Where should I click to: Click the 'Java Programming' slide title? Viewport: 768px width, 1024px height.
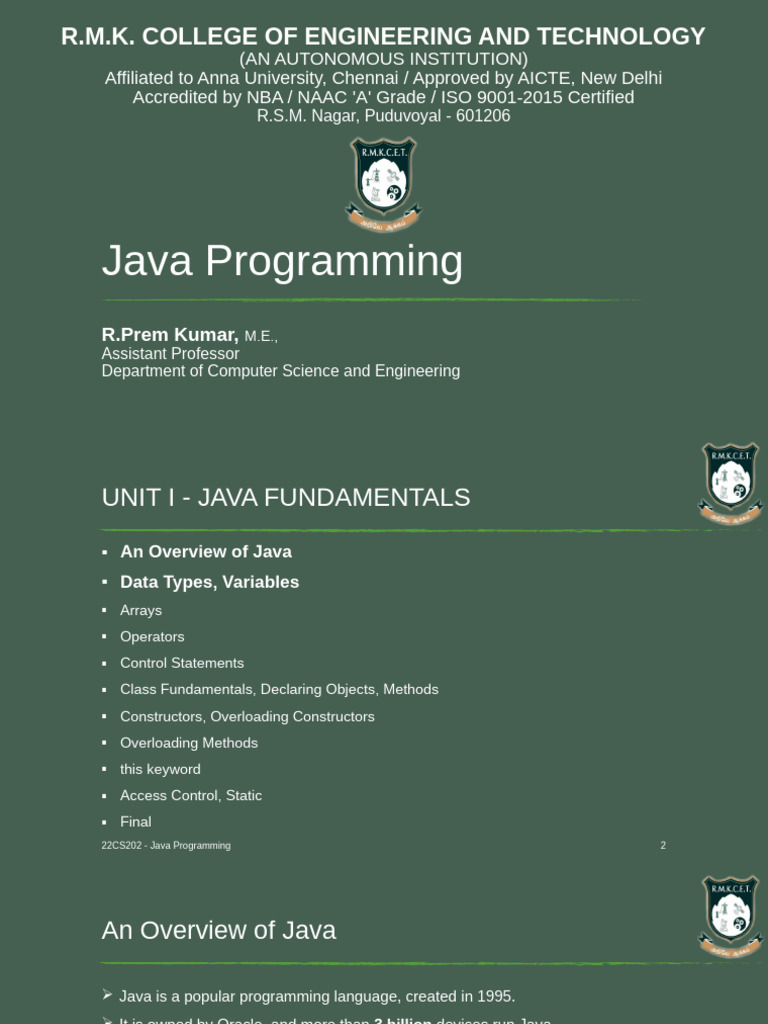pyautogui.click(x=282, y=261)
